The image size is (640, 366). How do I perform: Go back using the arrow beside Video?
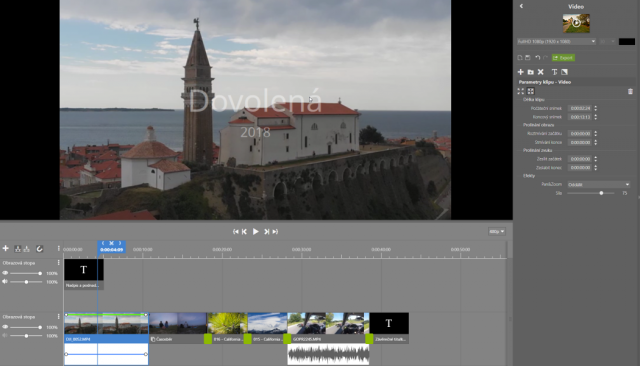coord(521,6)
